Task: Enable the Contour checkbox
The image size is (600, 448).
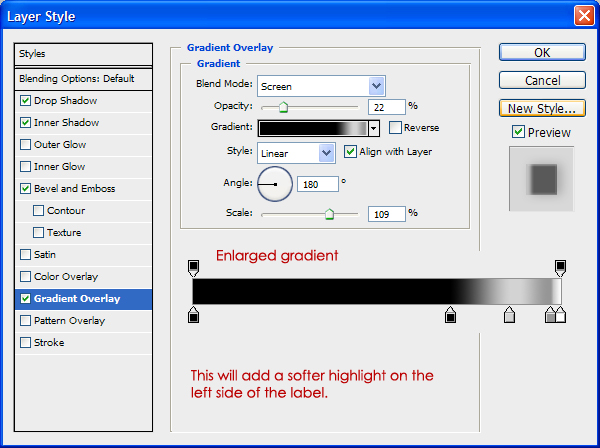Action: click(x=38, y=211)
